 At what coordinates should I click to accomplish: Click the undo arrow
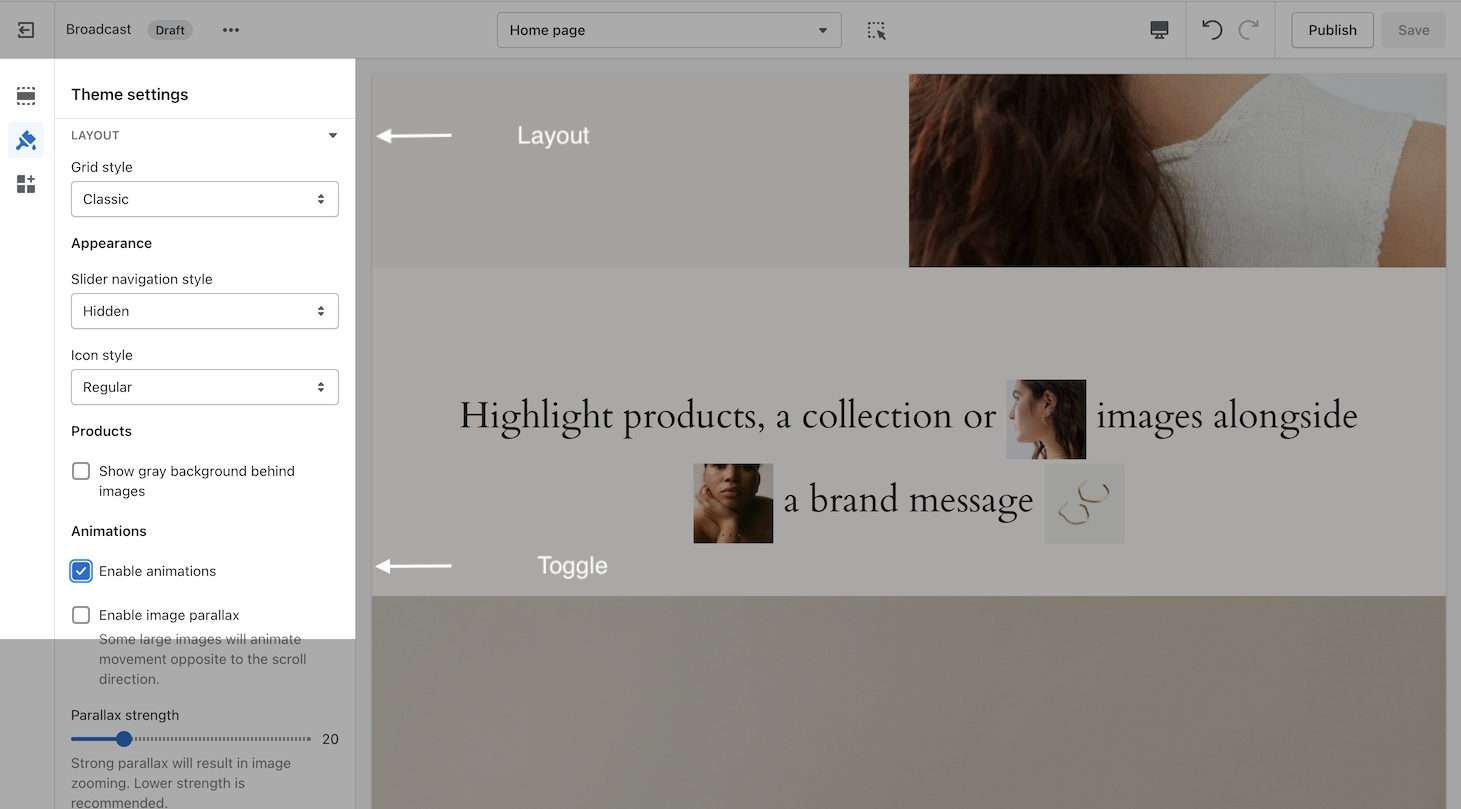[x=1212, y=30]
